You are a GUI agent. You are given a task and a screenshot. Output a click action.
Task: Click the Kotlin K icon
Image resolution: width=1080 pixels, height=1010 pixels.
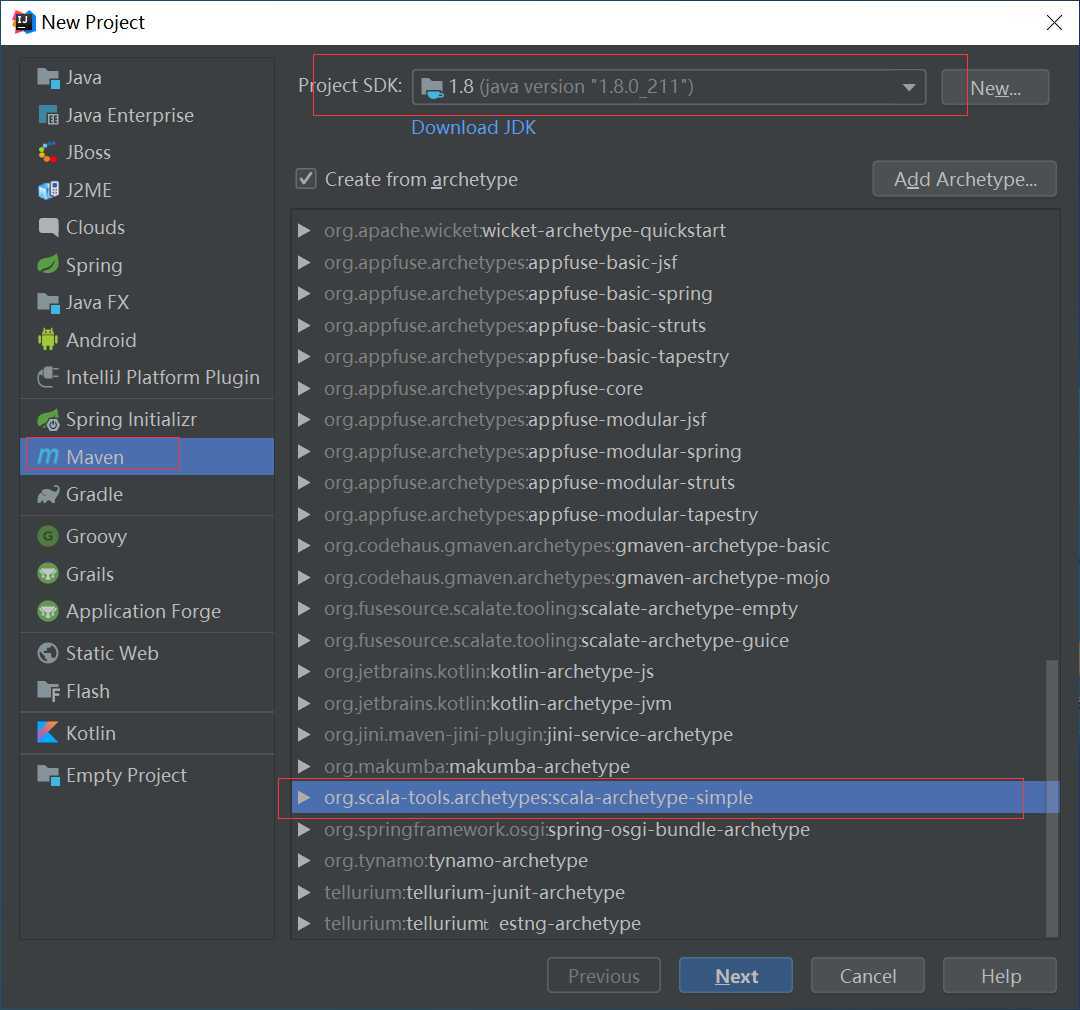[x=48, y=732]
